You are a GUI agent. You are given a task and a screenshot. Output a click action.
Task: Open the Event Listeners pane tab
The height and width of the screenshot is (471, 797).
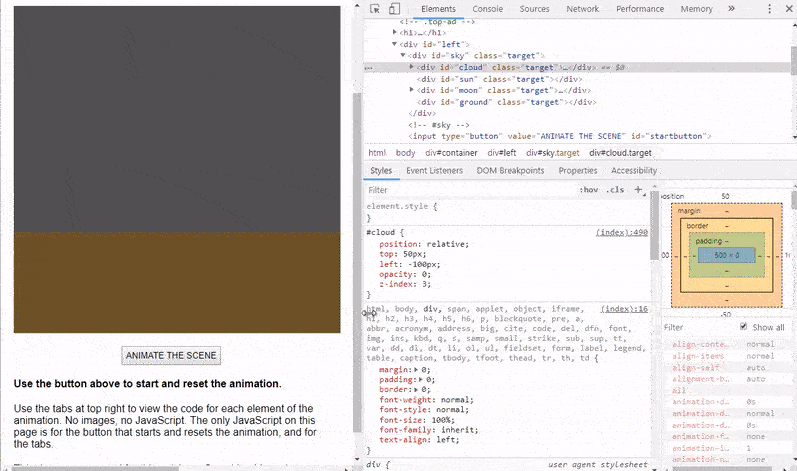(434, 171)
